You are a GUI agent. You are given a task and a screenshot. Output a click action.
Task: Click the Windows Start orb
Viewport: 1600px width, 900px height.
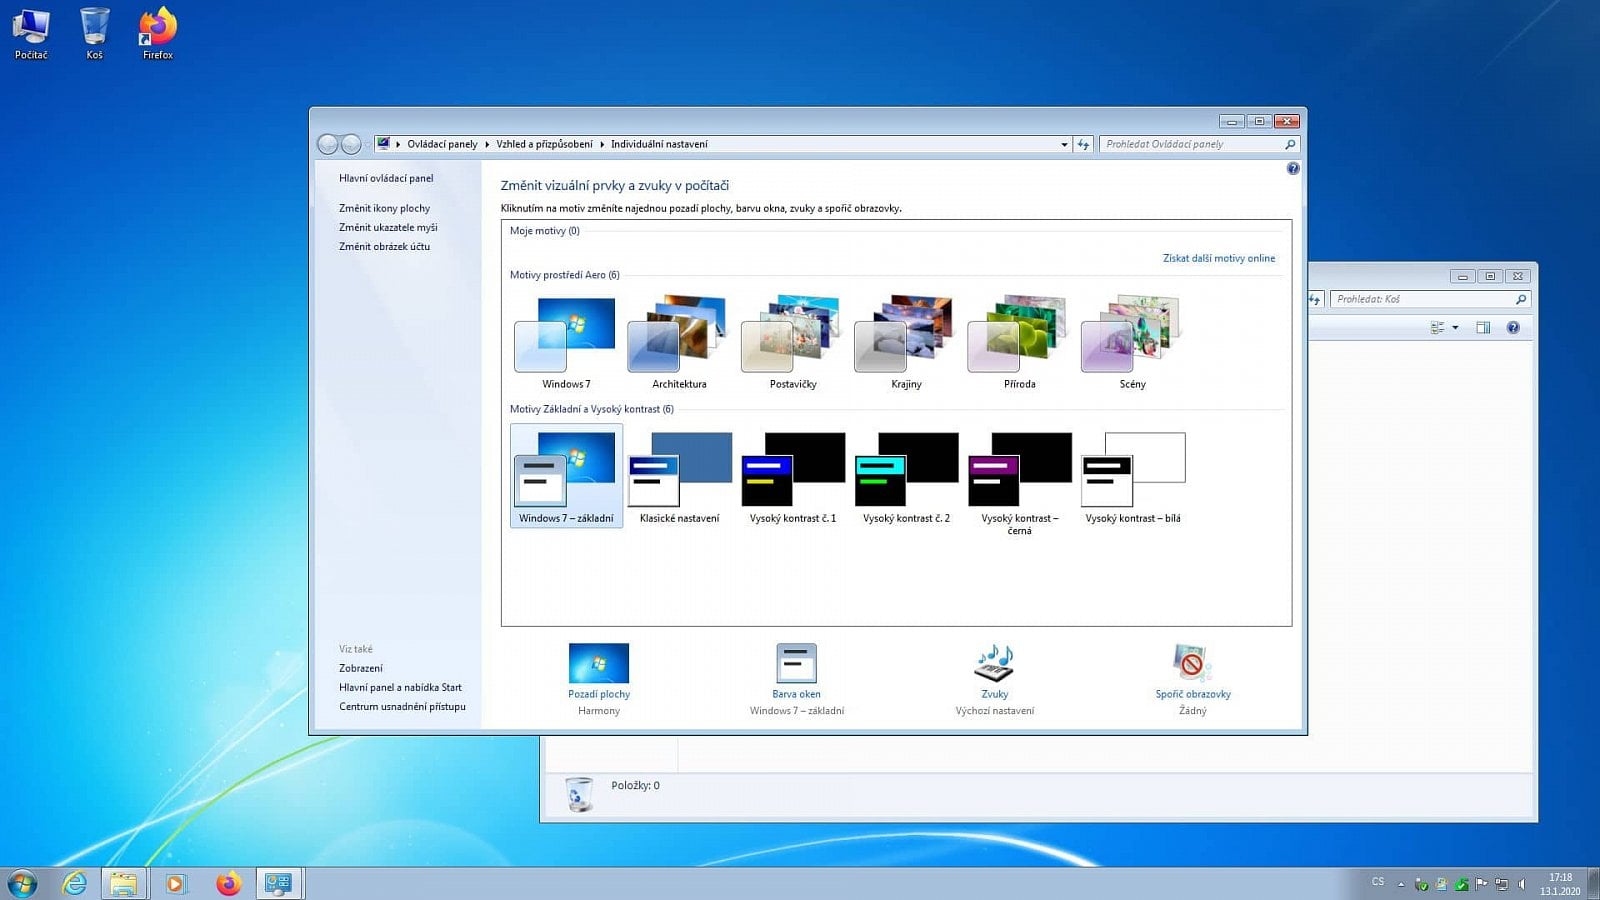(x=22, y=883)
